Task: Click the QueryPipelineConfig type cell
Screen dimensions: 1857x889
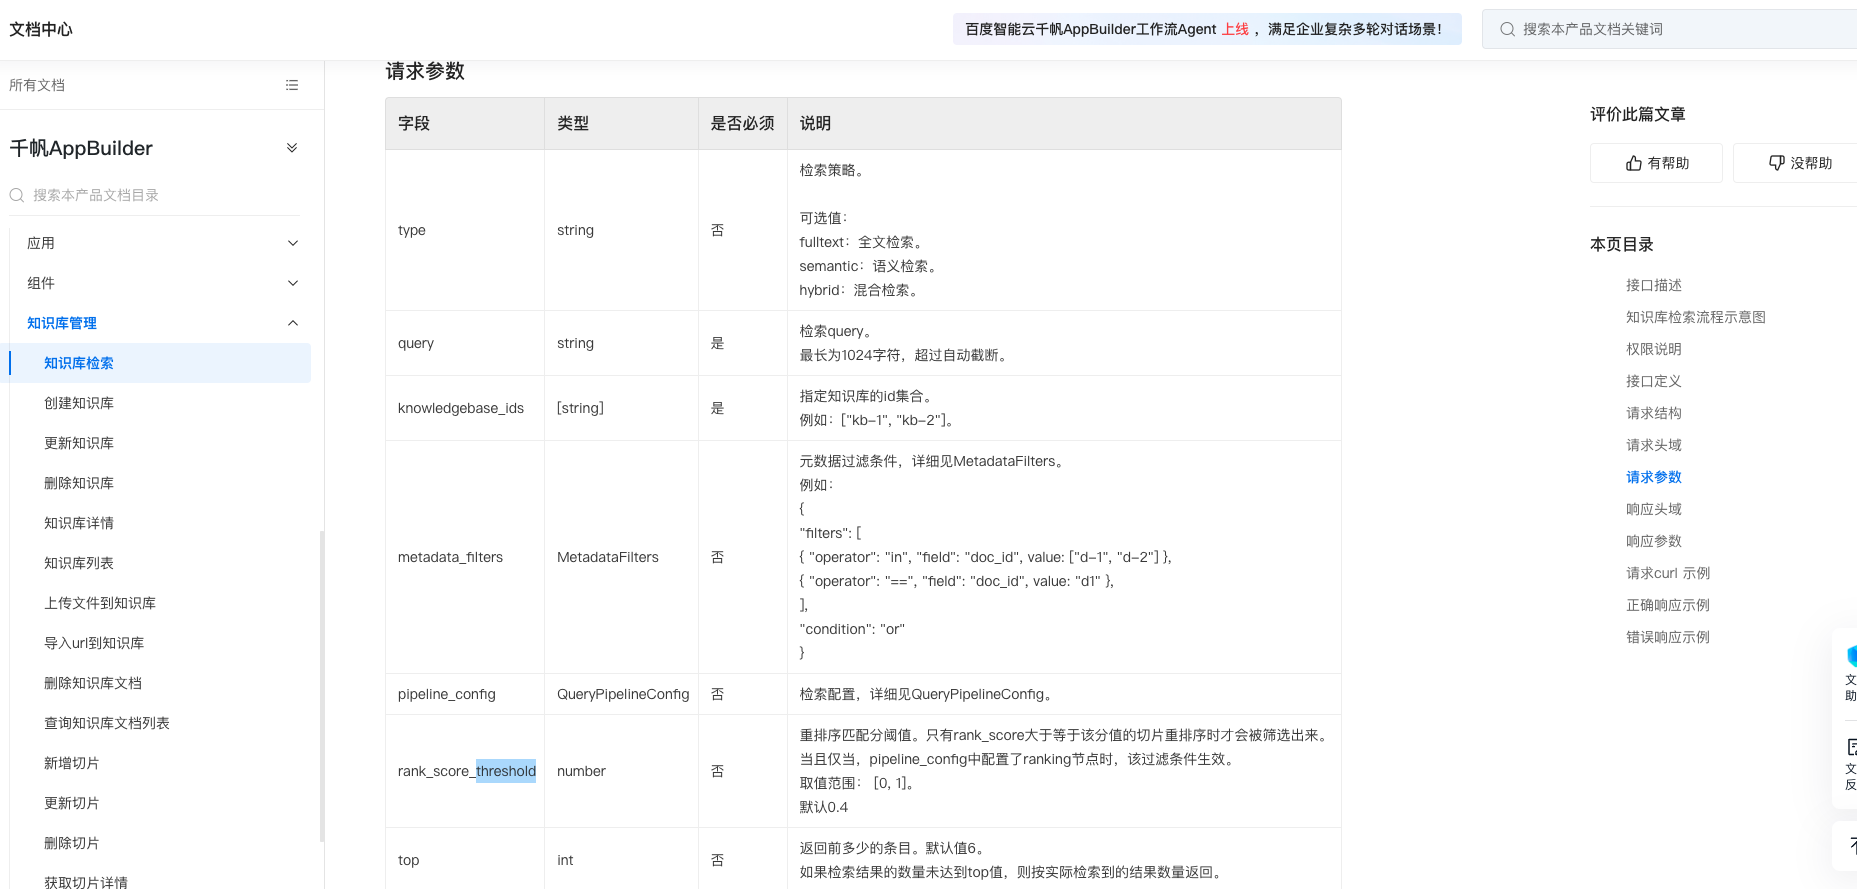Action: click(623, 694)
